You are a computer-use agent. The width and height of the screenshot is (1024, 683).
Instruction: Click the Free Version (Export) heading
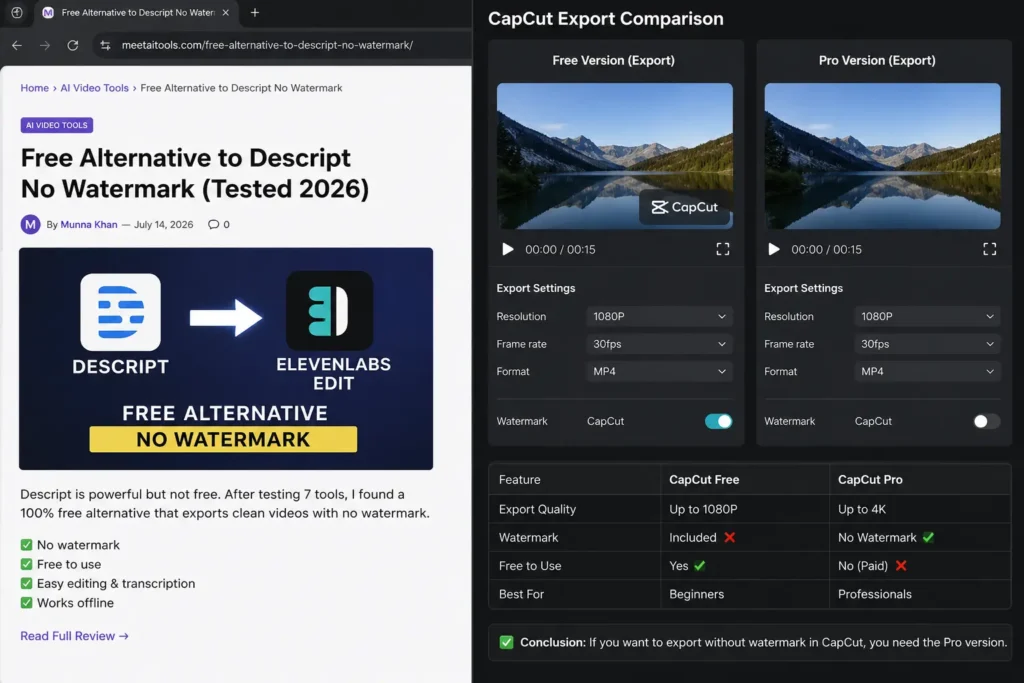(613, 60)
